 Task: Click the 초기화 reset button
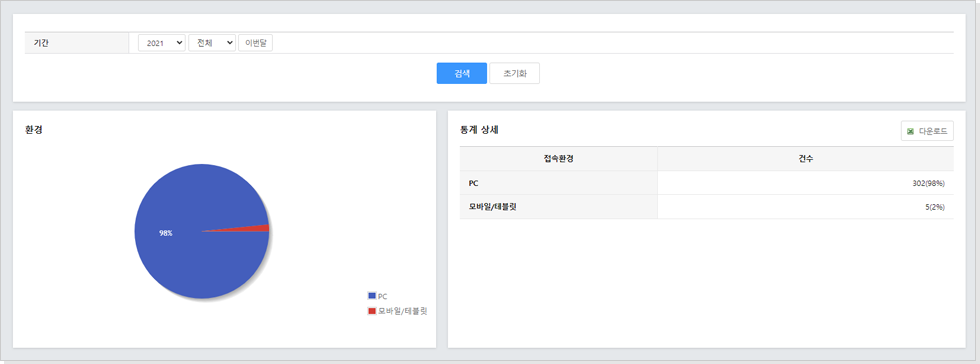[x=514, y=73]
